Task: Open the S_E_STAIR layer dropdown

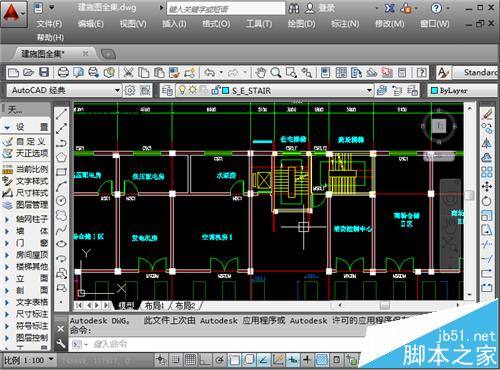Action: [369, 90]
